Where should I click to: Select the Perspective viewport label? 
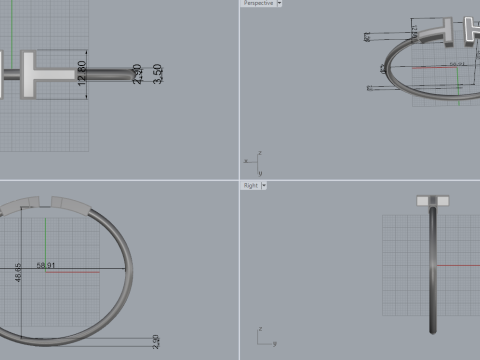258,3
